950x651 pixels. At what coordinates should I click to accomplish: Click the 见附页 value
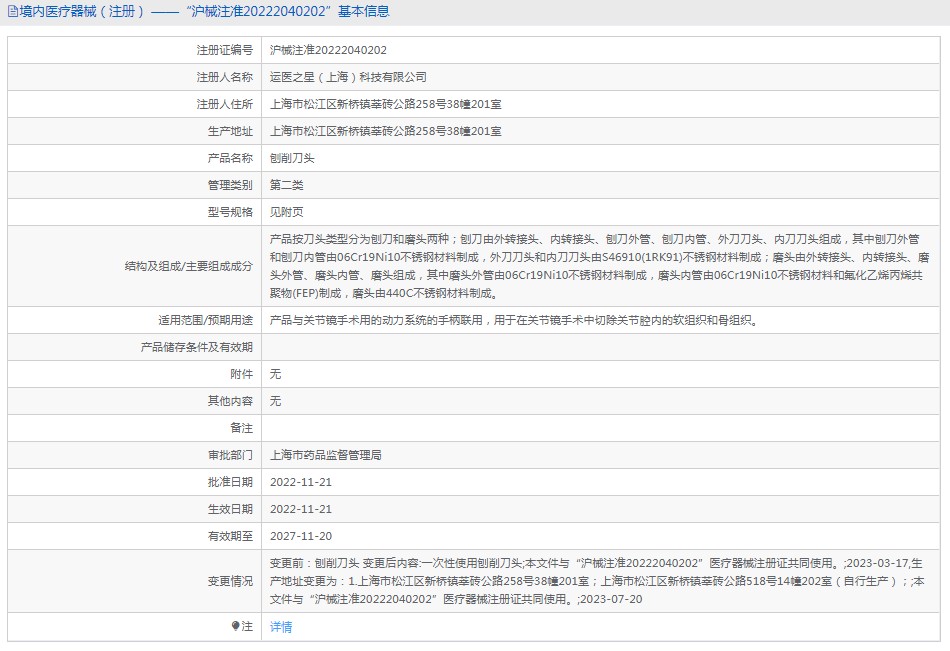coord(287,212)
